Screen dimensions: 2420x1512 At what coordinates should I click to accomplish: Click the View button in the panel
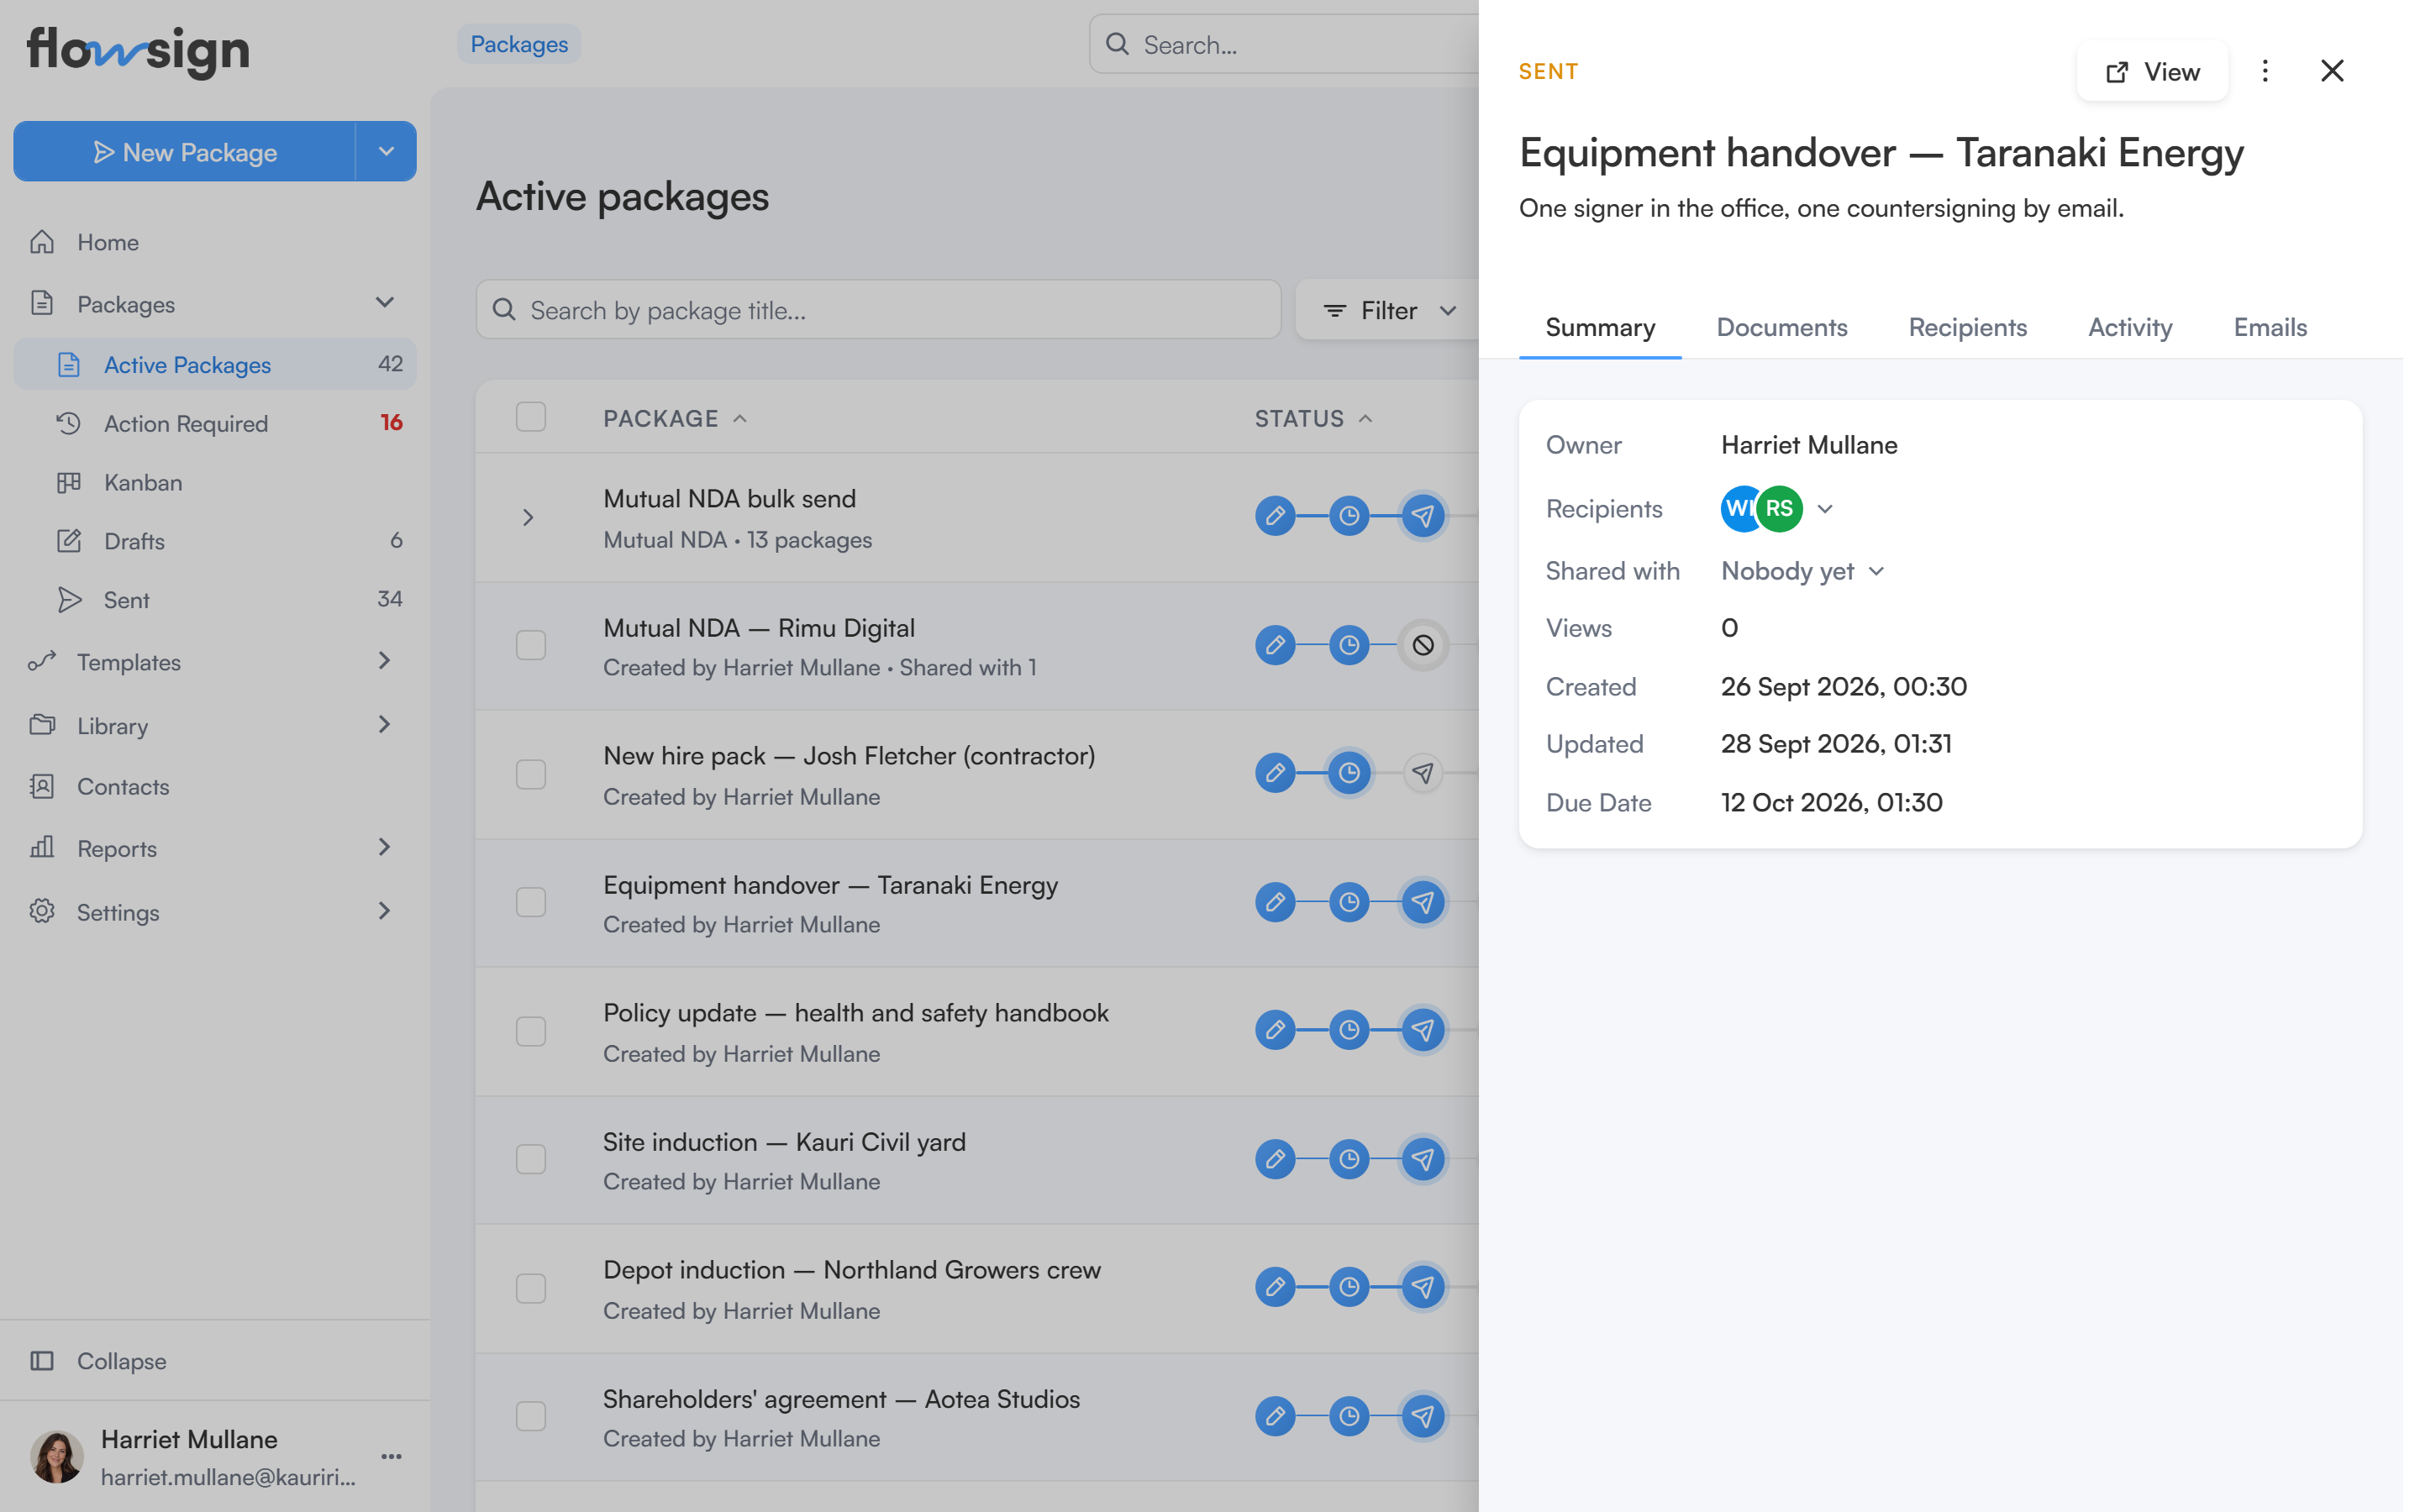pyautogui.click(x=2152, y=71)
